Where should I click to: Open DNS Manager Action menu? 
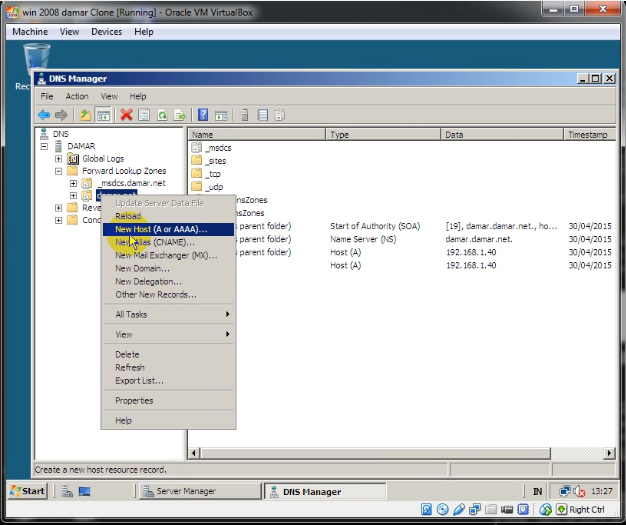pyautogui.click(x=77, y=96)
